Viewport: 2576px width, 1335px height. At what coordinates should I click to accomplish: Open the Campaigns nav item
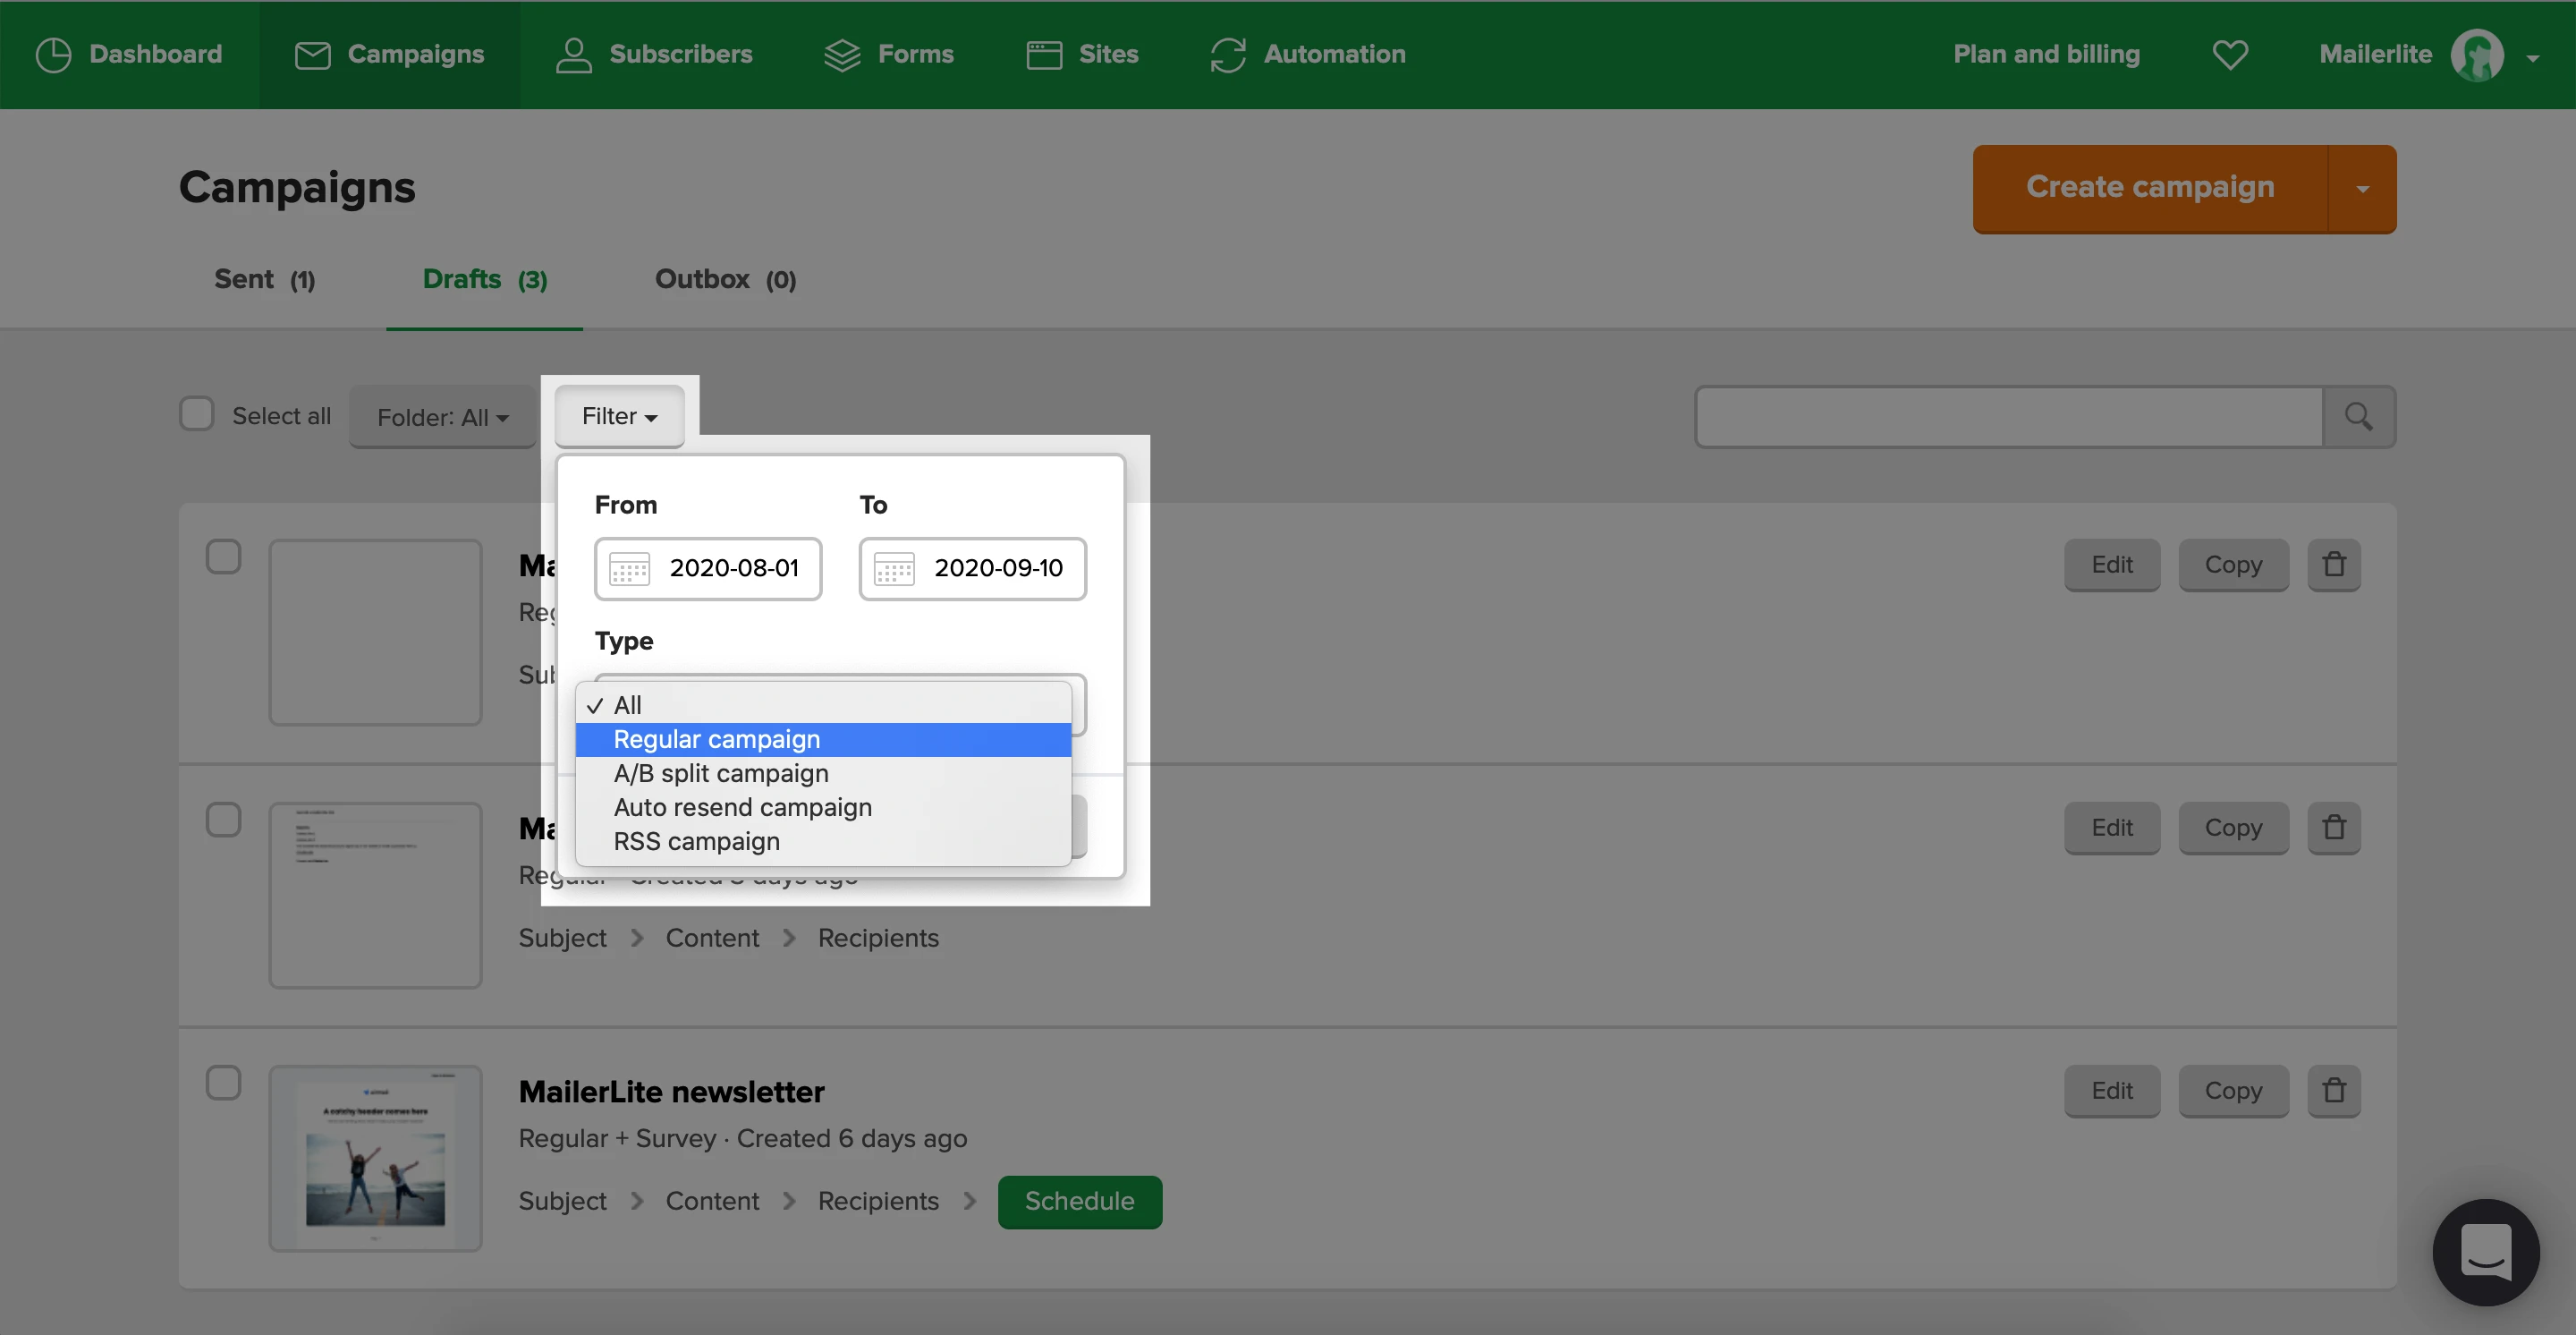click(x=389, y=54)
